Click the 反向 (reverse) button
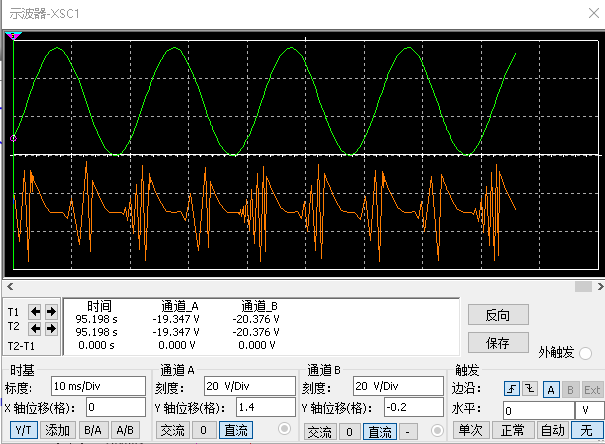 tap(498, 315)
